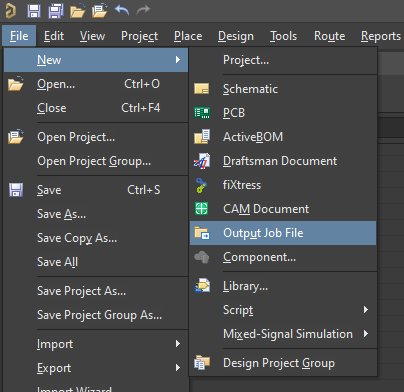The width and height of the screenshot is (404, 392).
Task: Click the Library icon in the submenu
Action: [202, 286]
